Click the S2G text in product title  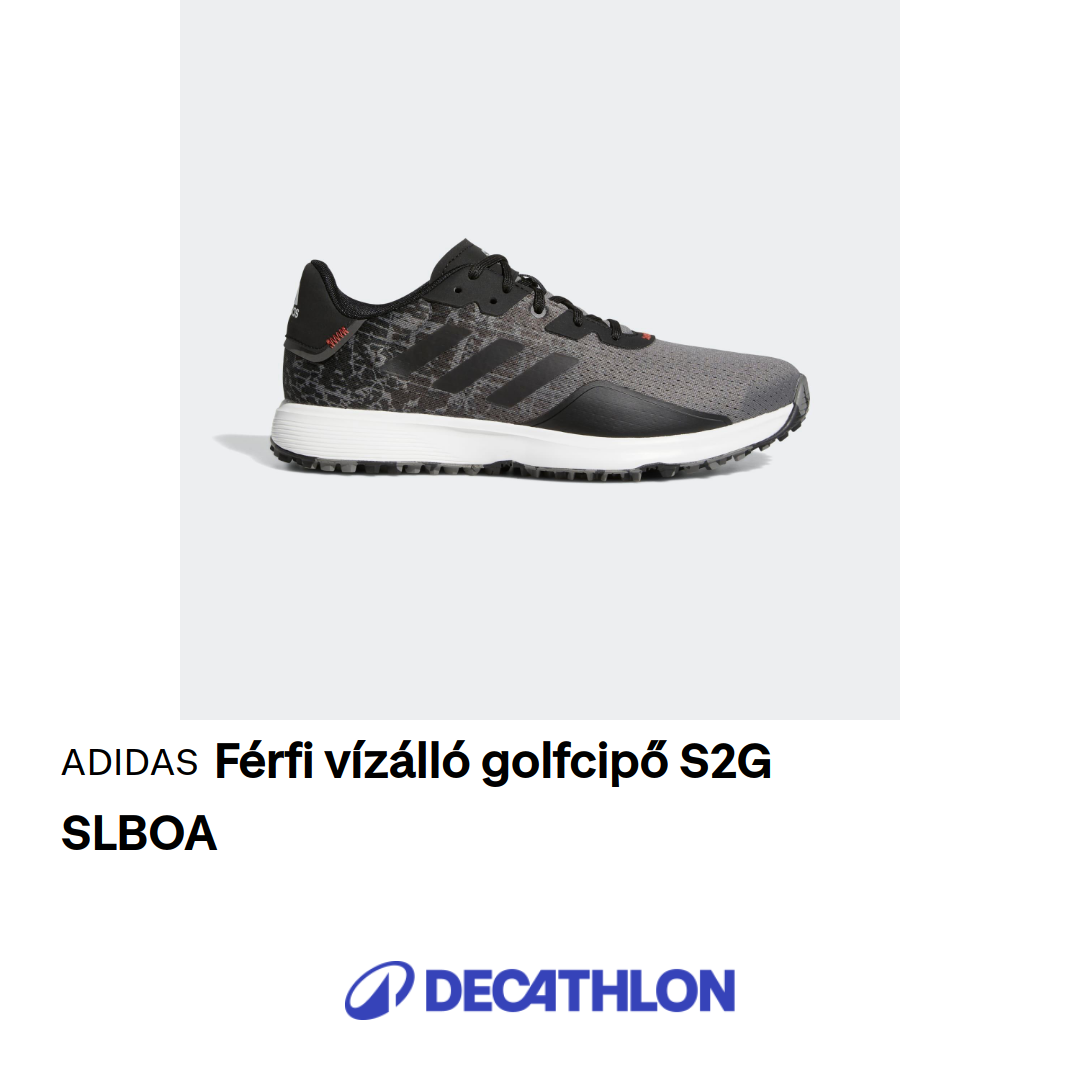point(725,762)
